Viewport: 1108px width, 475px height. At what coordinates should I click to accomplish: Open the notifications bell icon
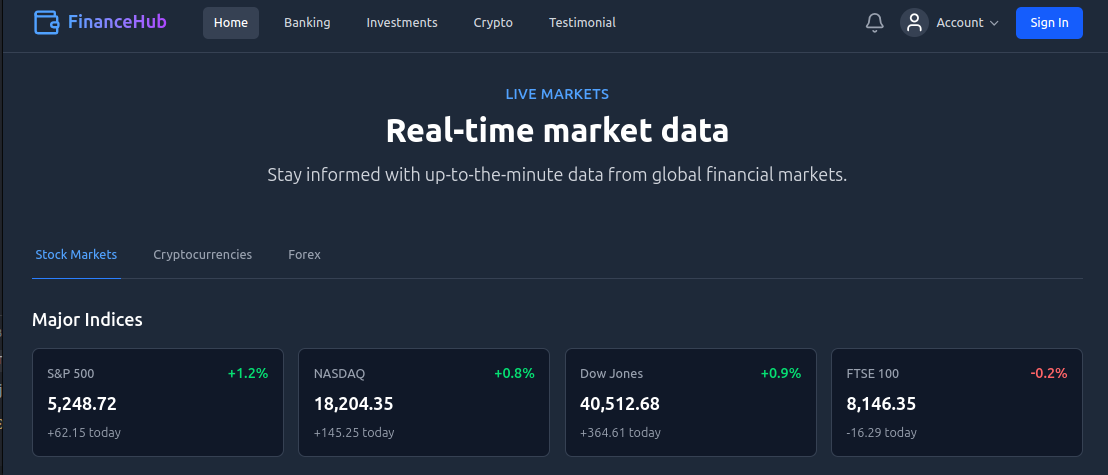875,23
